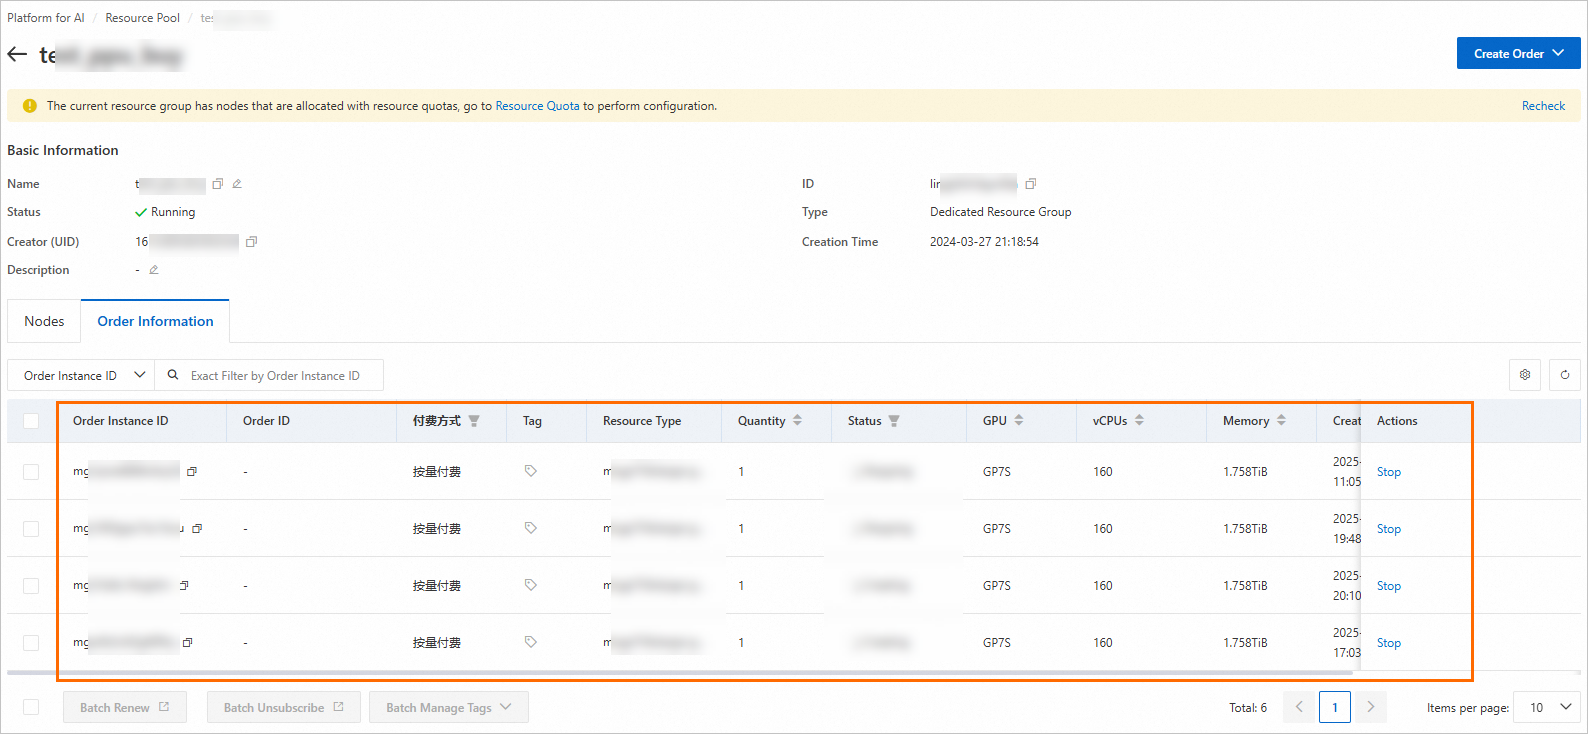Viewport: 1588px width, 734px height.
Task: Copy order instance ID in 17:03 row
Action: pyautogui.click(x=187, y=643)
